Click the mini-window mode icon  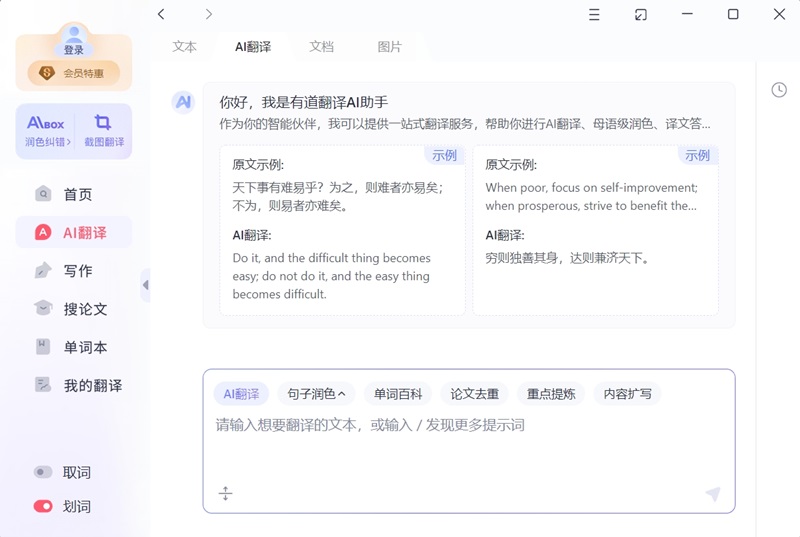641,14
